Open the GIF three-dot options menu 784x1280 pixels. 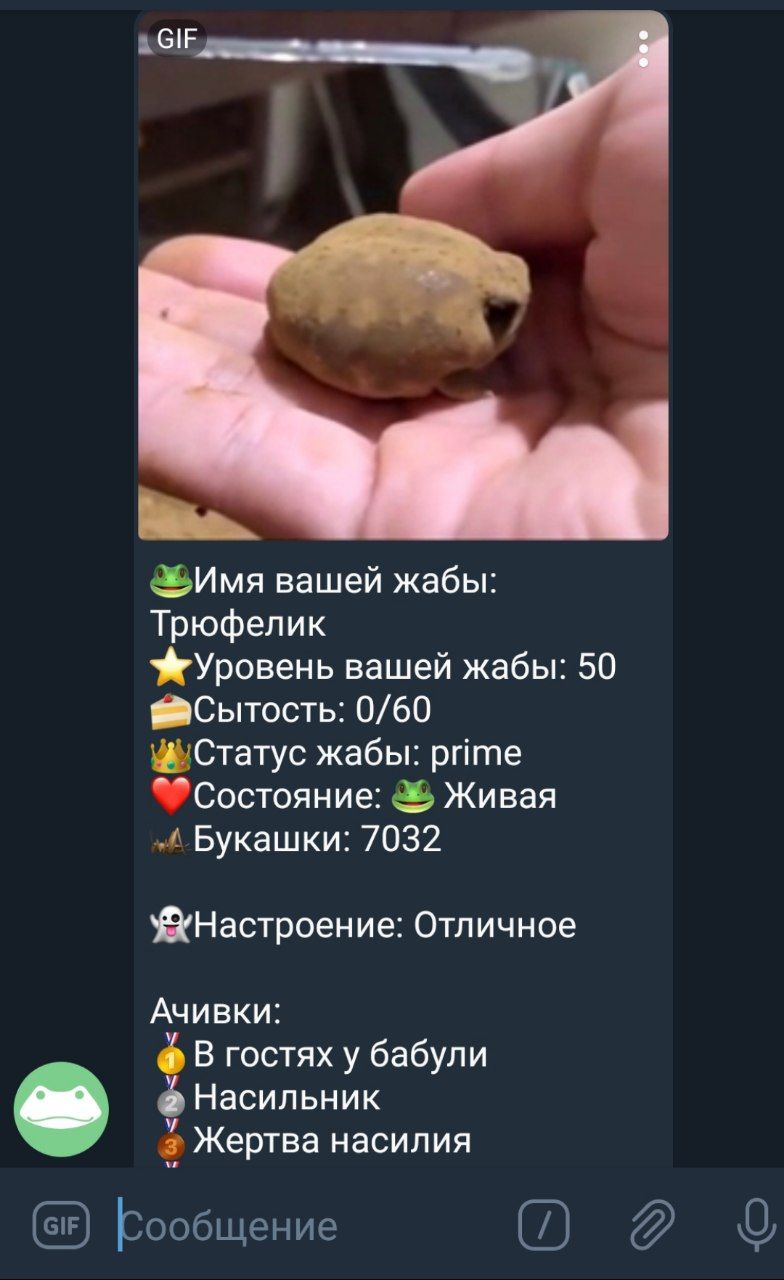coord(643,49)
